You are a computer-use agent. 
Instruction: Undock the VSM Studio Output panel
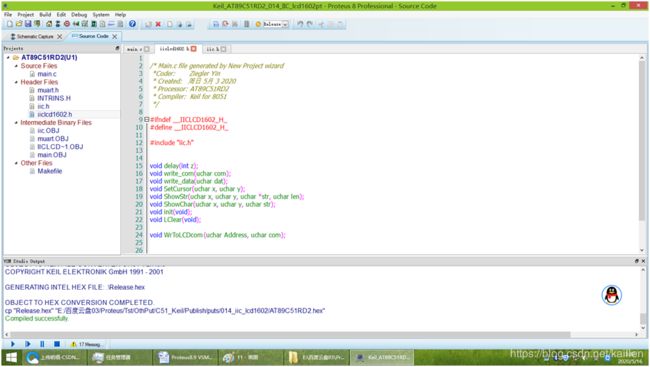click(637, 261)
